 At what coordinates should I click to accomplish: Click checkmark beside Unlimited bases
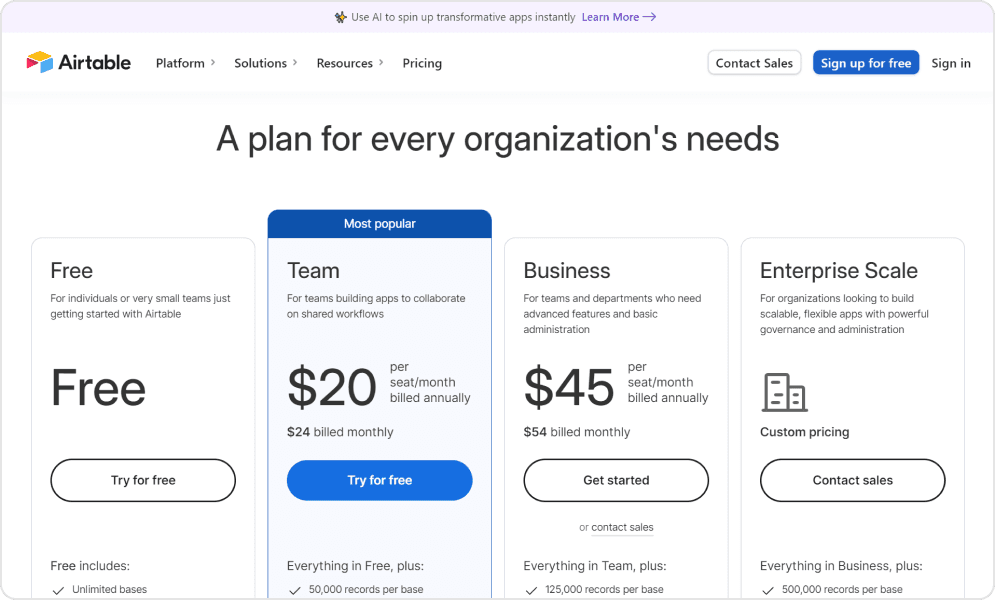(x=58, y=590)
